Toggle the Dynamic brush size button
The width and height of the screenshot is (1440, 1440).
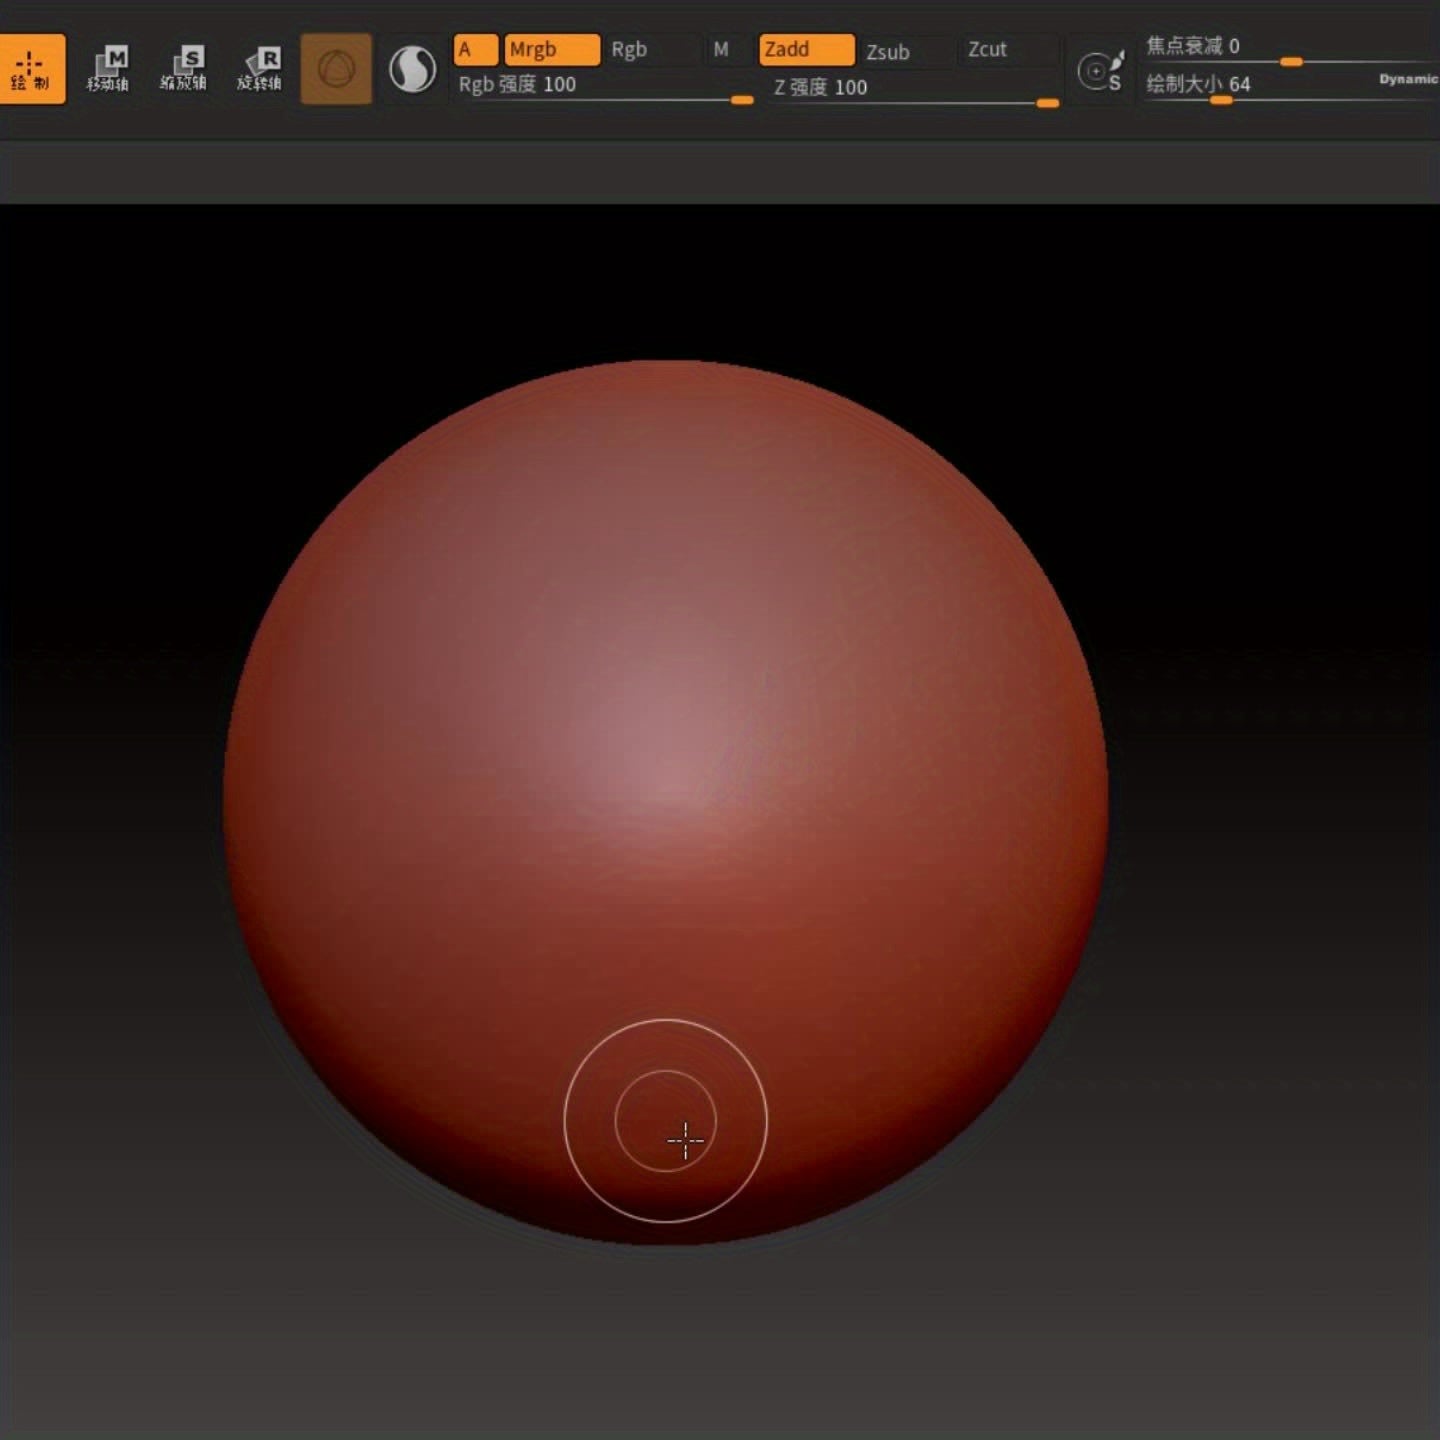[1408, 79]
